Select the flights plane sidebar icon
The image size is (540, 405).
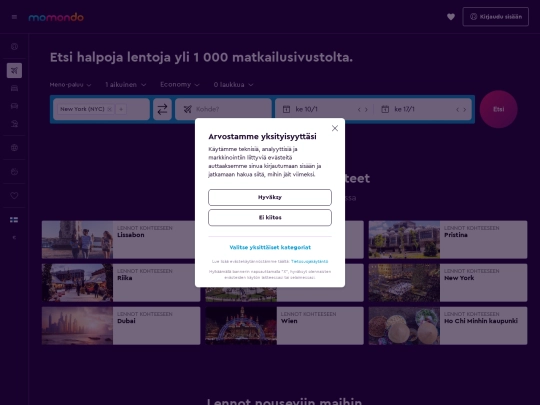pos(14,71)
